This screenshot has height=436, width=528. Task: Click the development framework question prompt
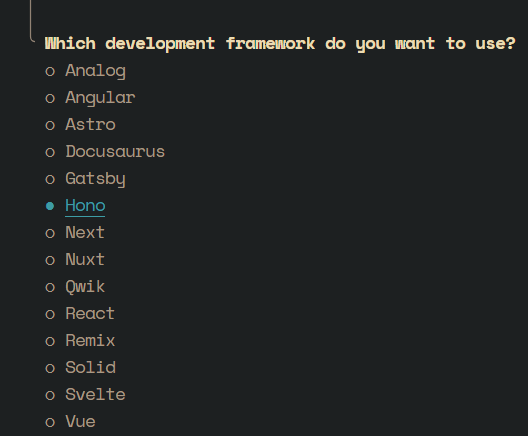[x=280, y=44]
